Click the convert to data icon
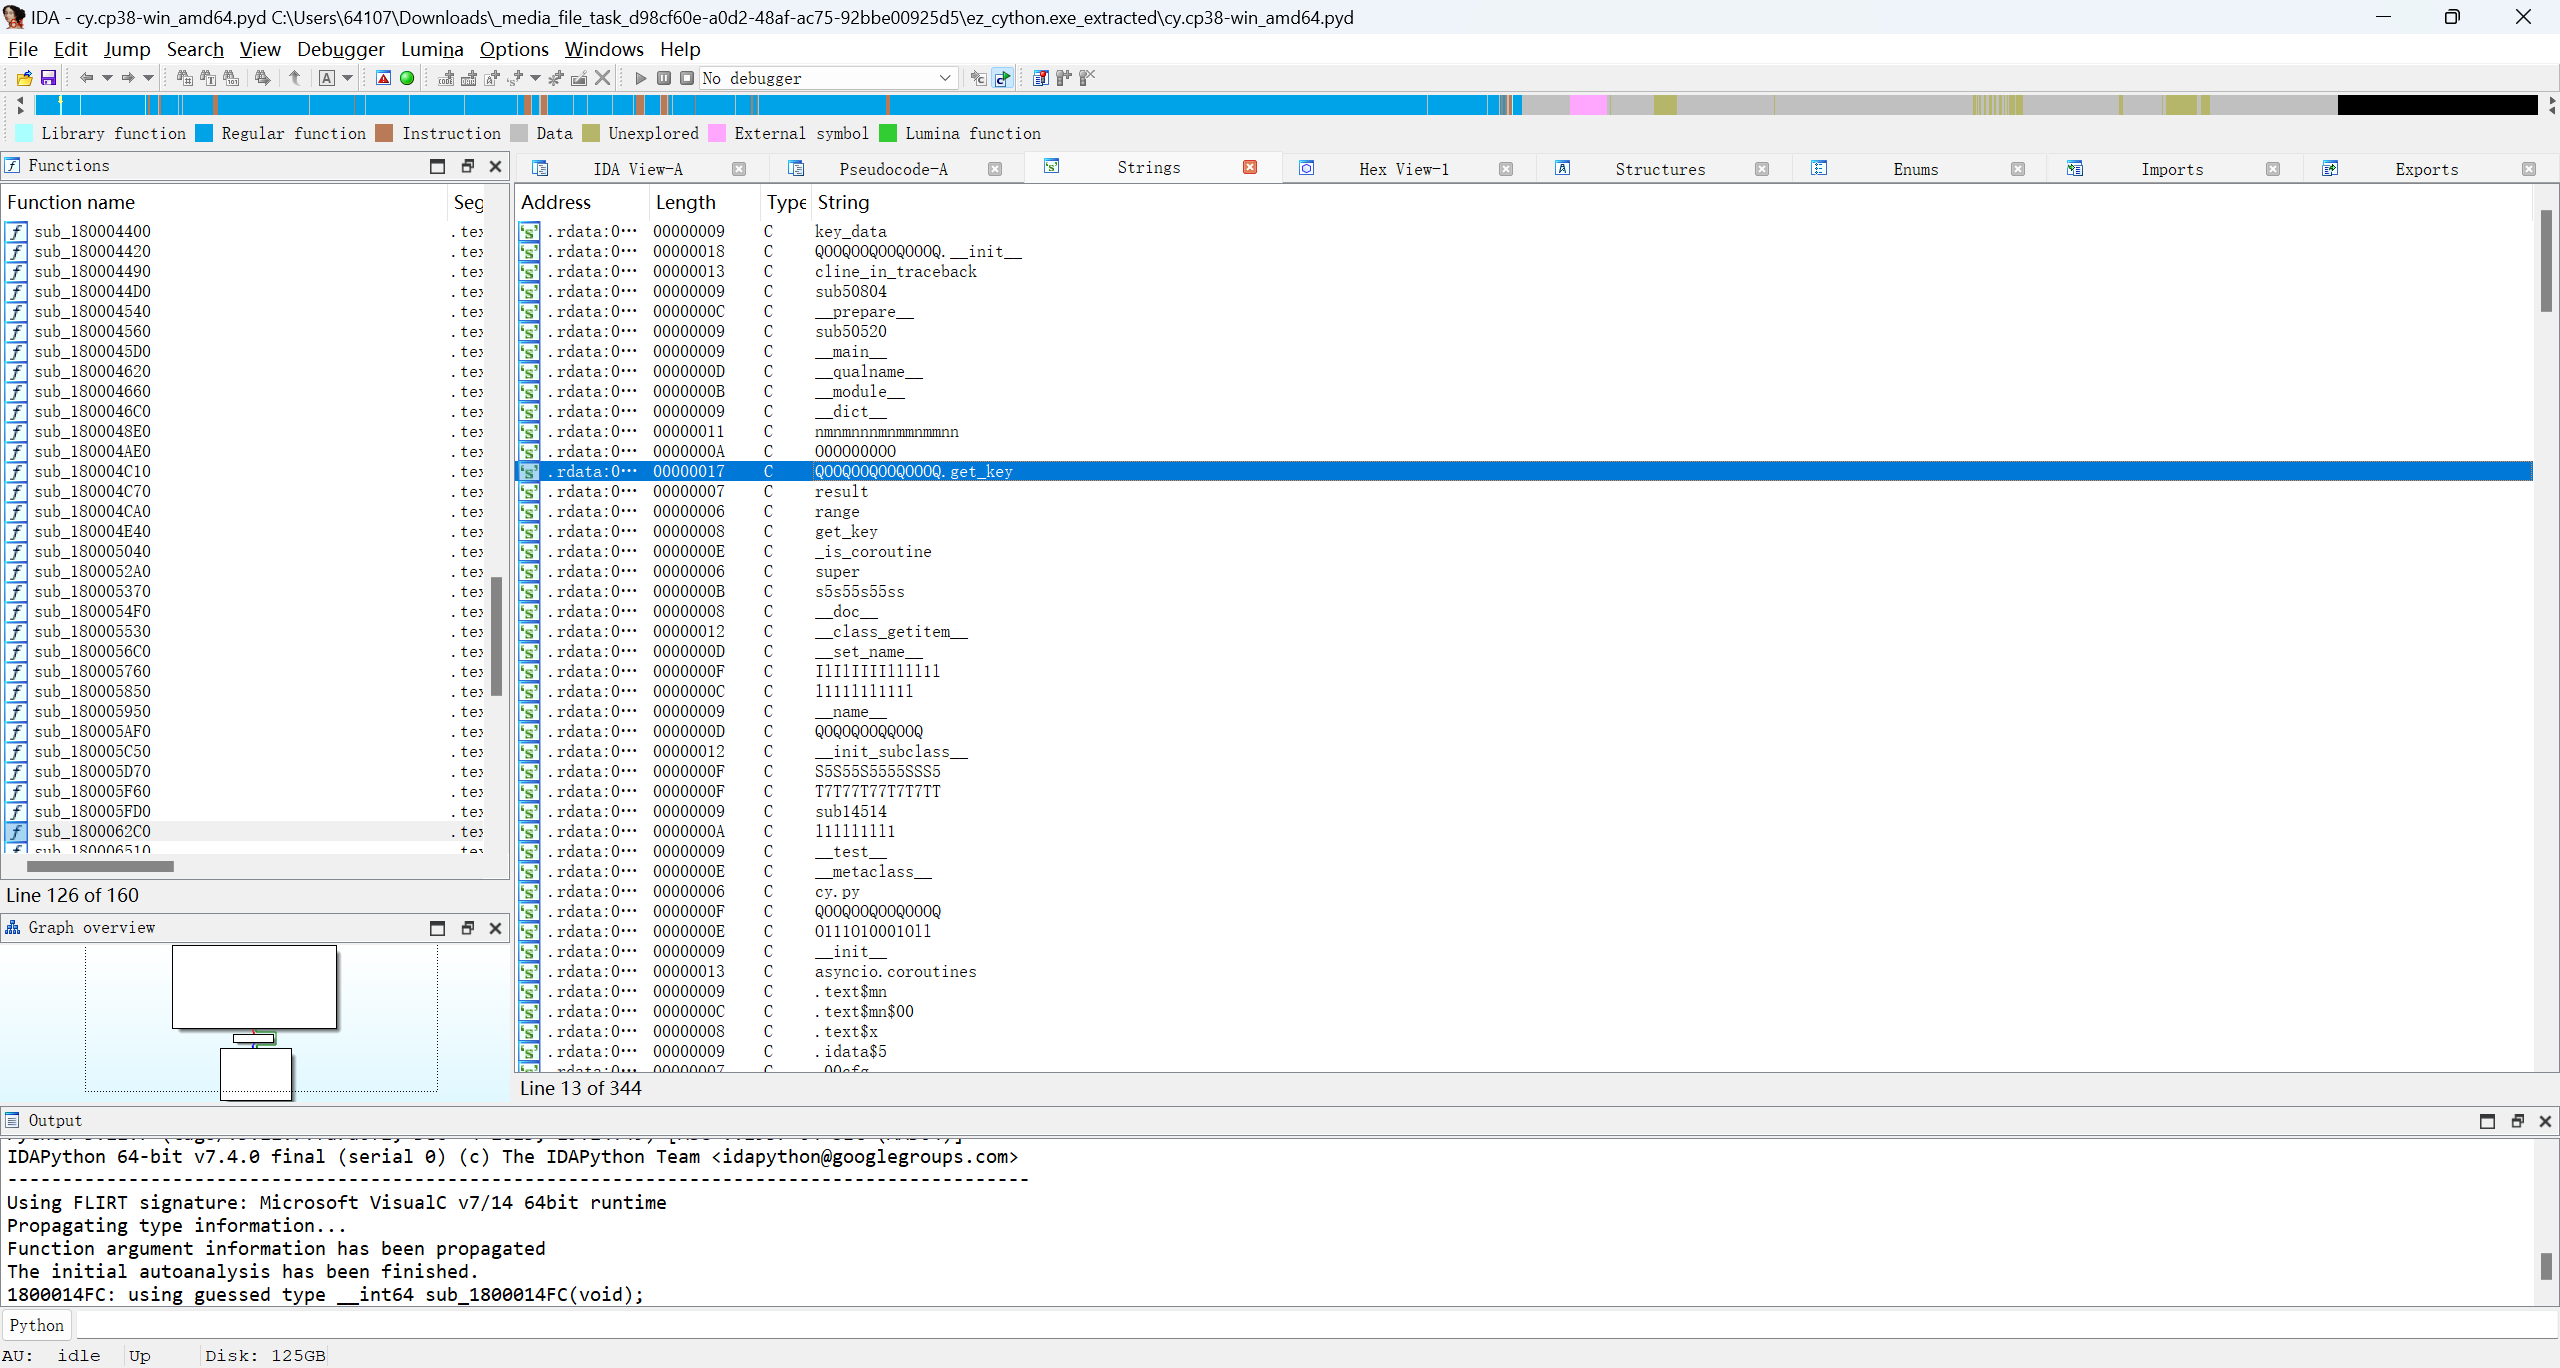 tap(469, 78)
